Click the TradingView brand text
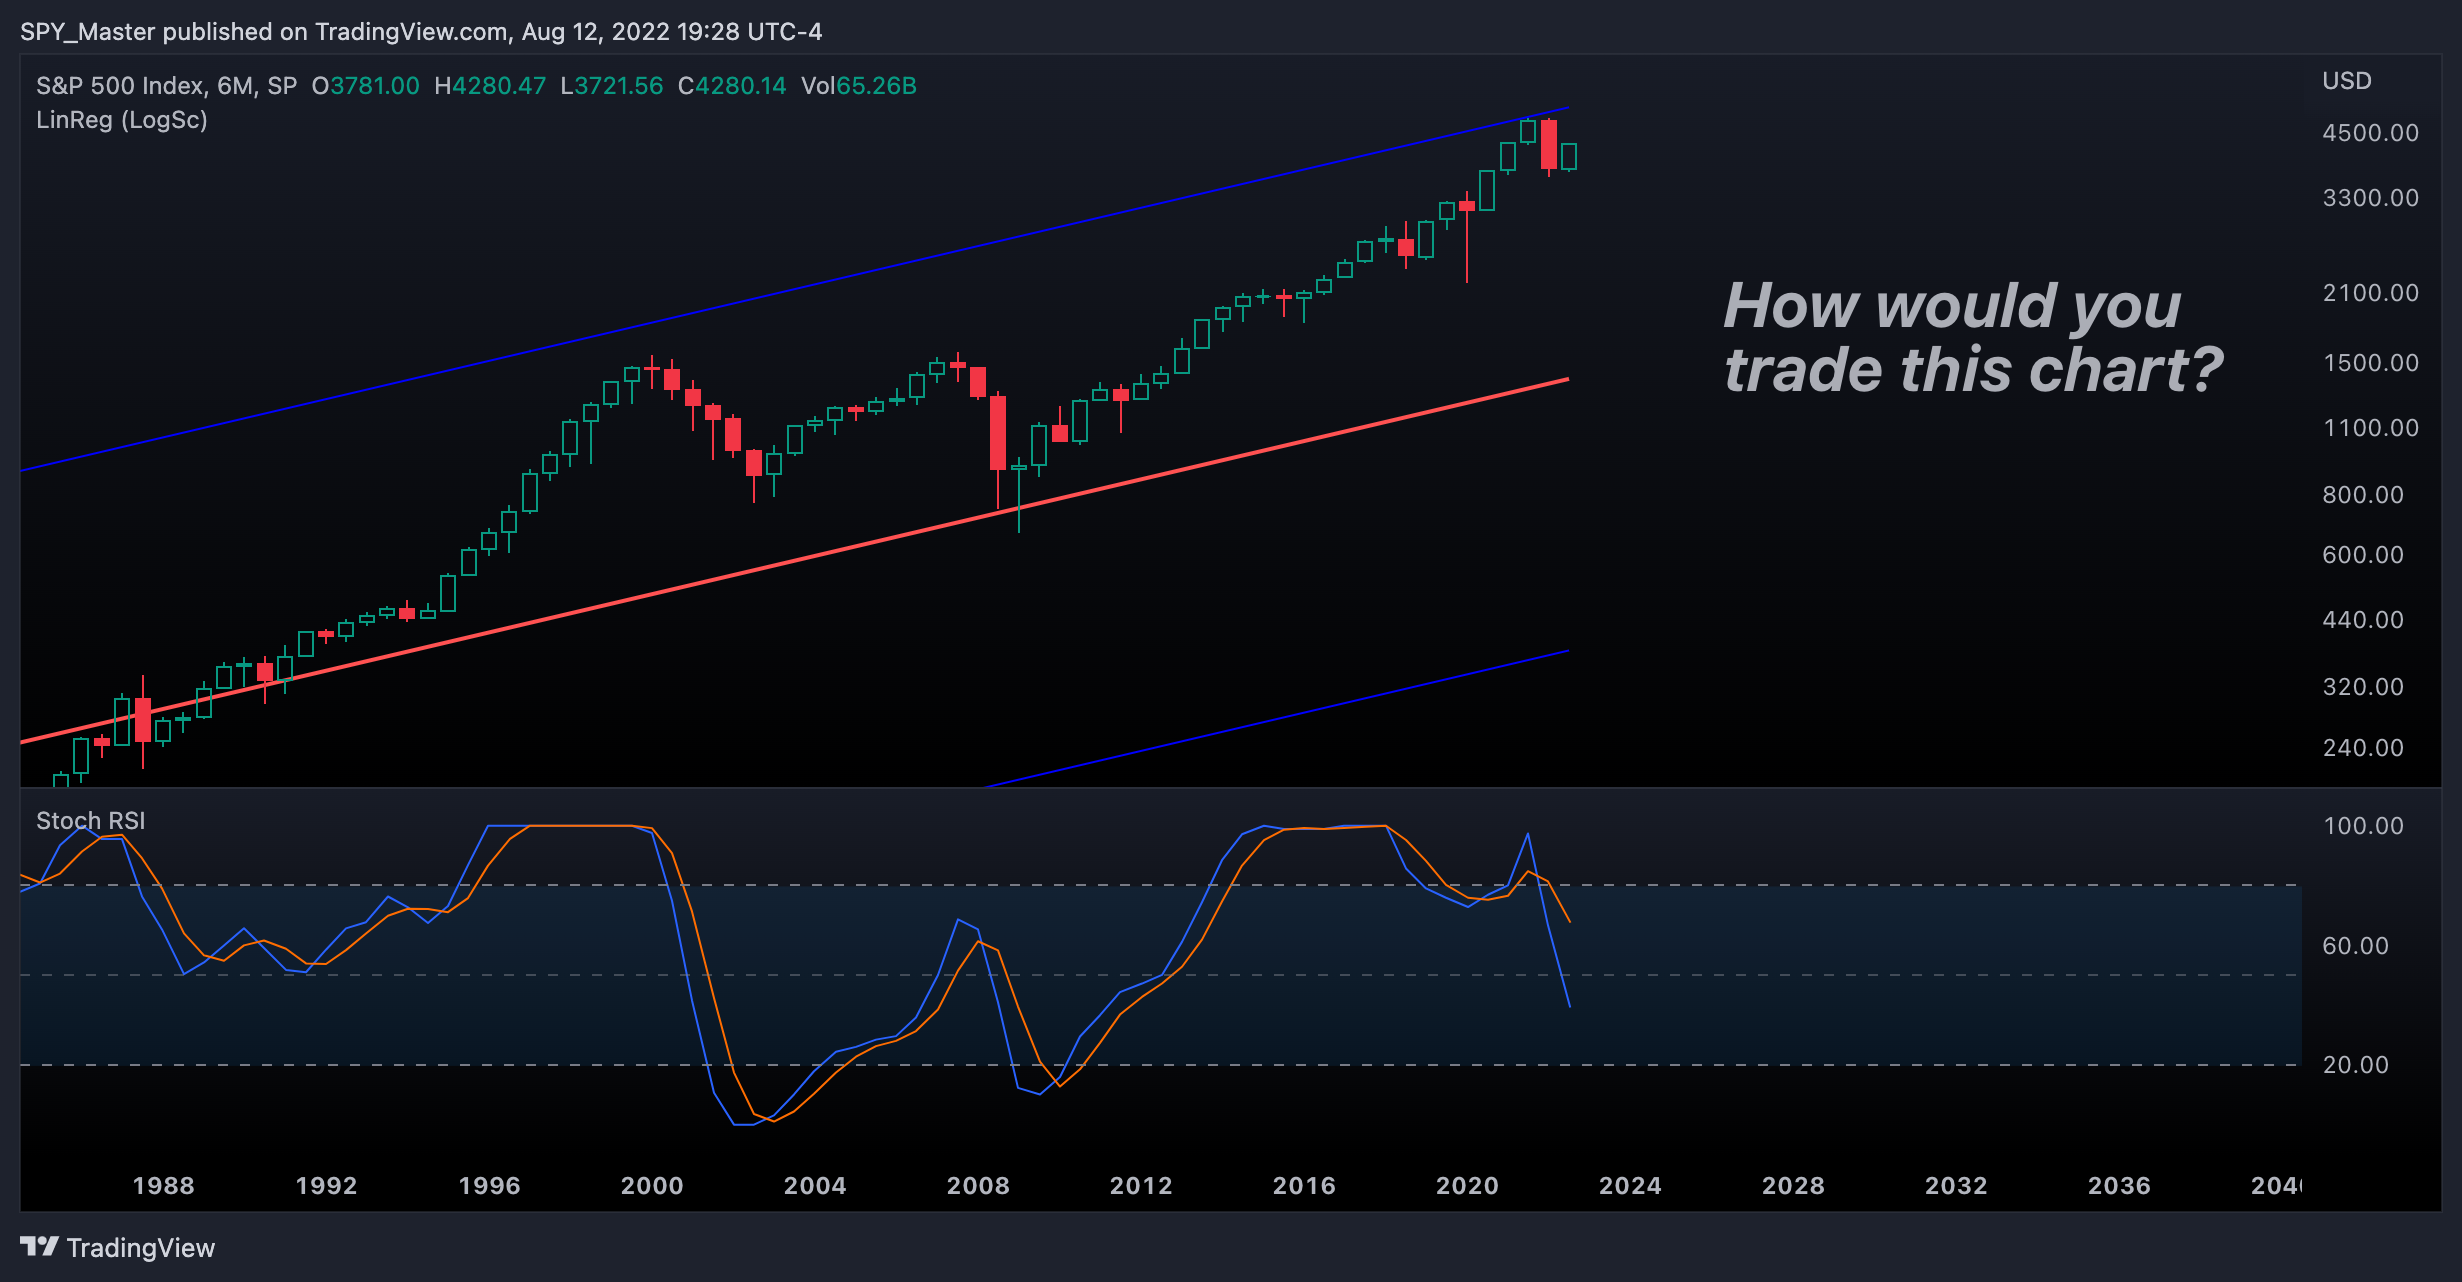The width and height of the screenshot is (2462, 1282). click(141, 1248)
